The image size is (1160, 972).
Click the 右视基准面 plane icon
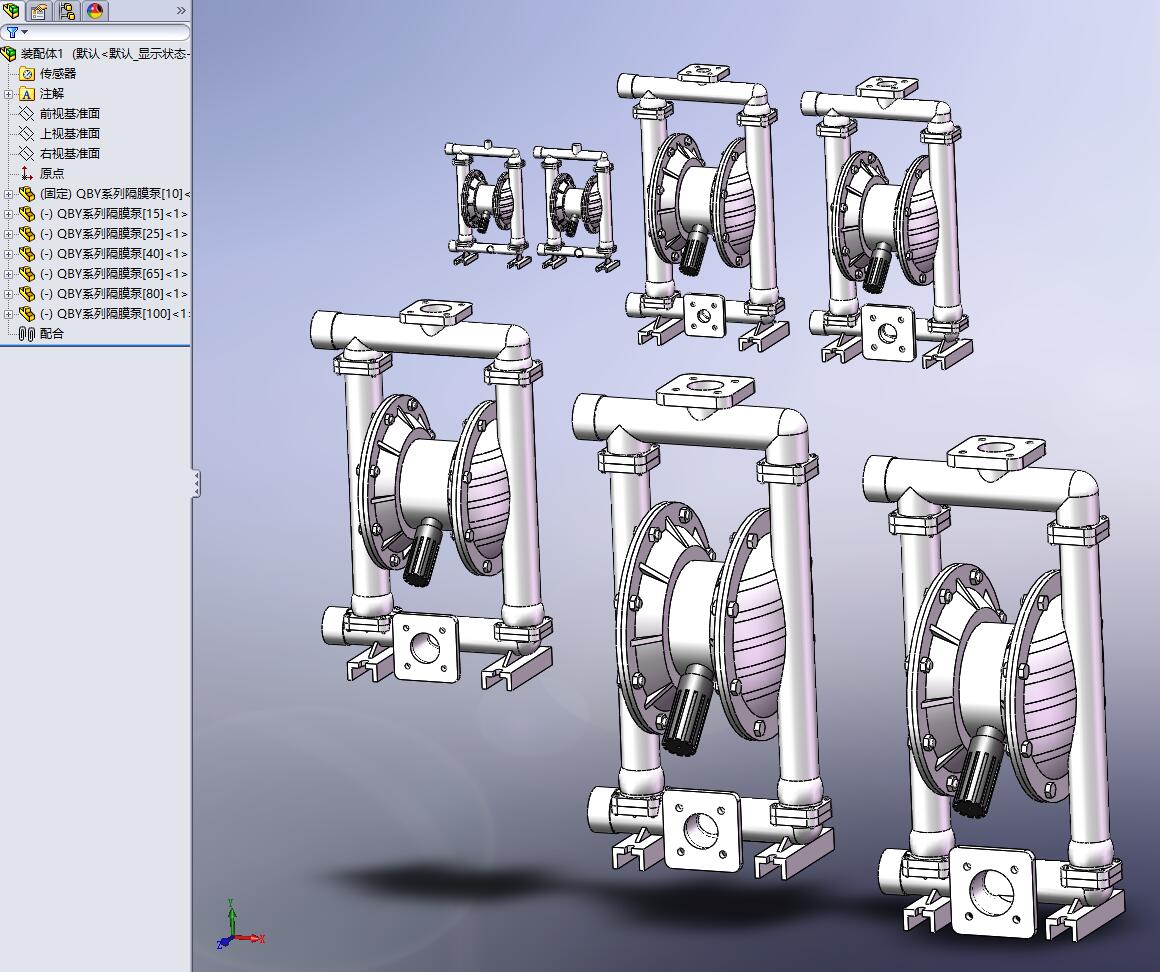(x=27, y=154)
